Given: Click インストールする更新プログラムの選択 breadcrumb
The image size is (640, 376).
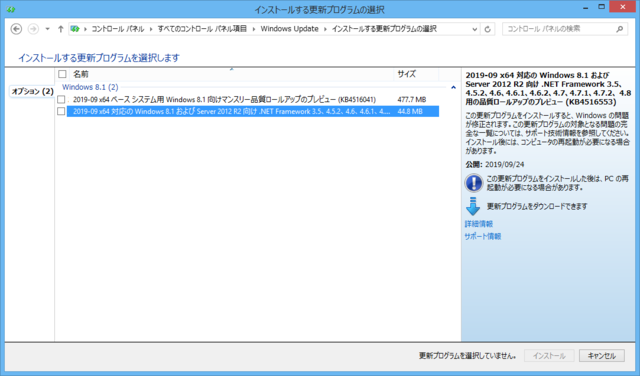Looking at the screenshot, I should (x=384, y=29).
